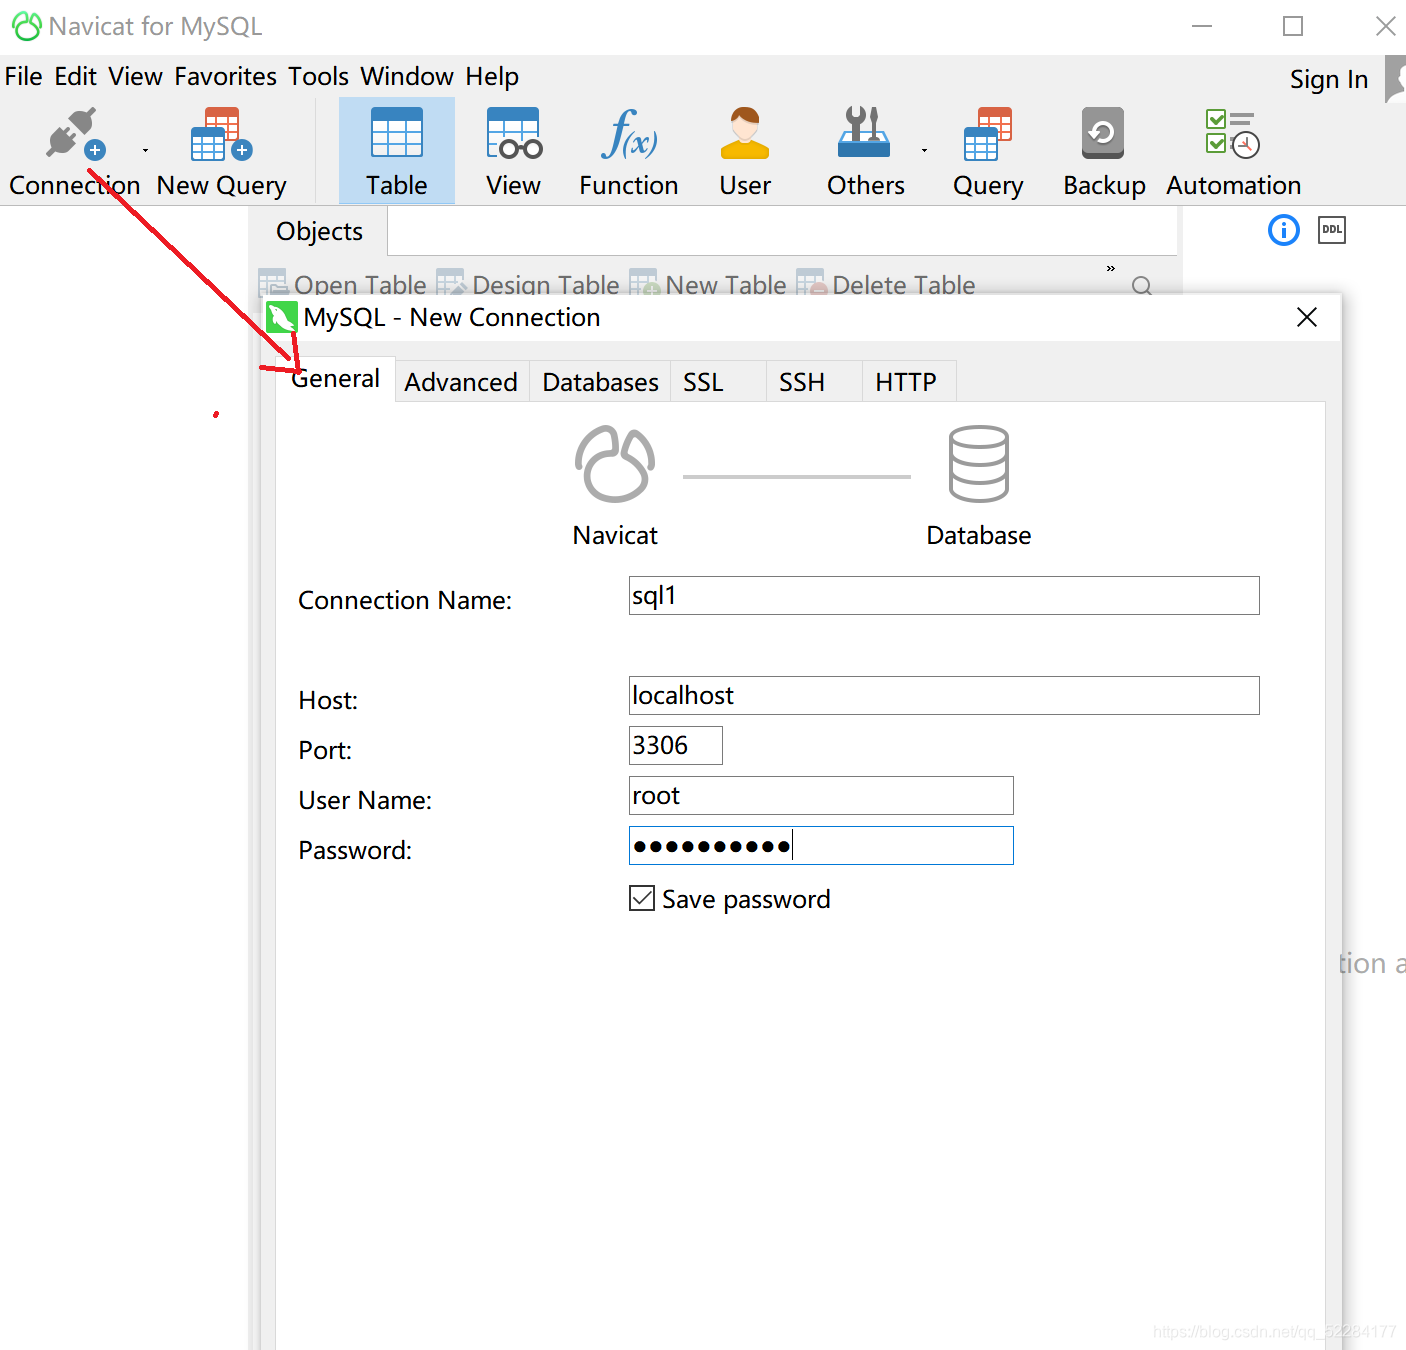Expand the Others dropdown arrow

point(925,150)
